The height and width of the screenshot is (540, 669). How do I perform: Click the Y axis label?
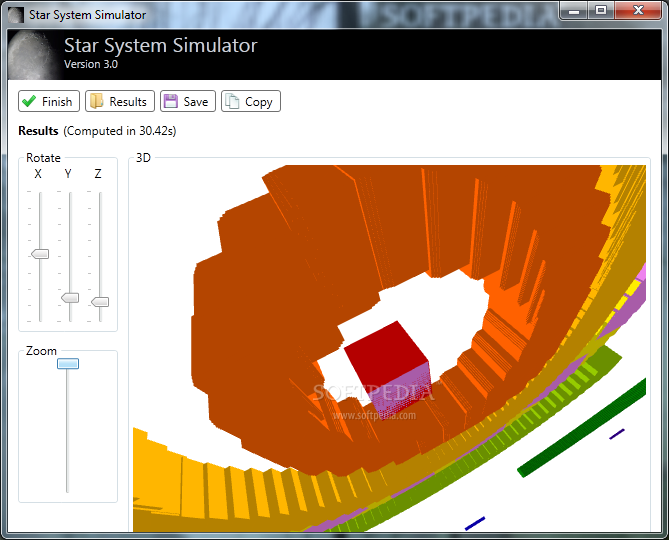68,174
